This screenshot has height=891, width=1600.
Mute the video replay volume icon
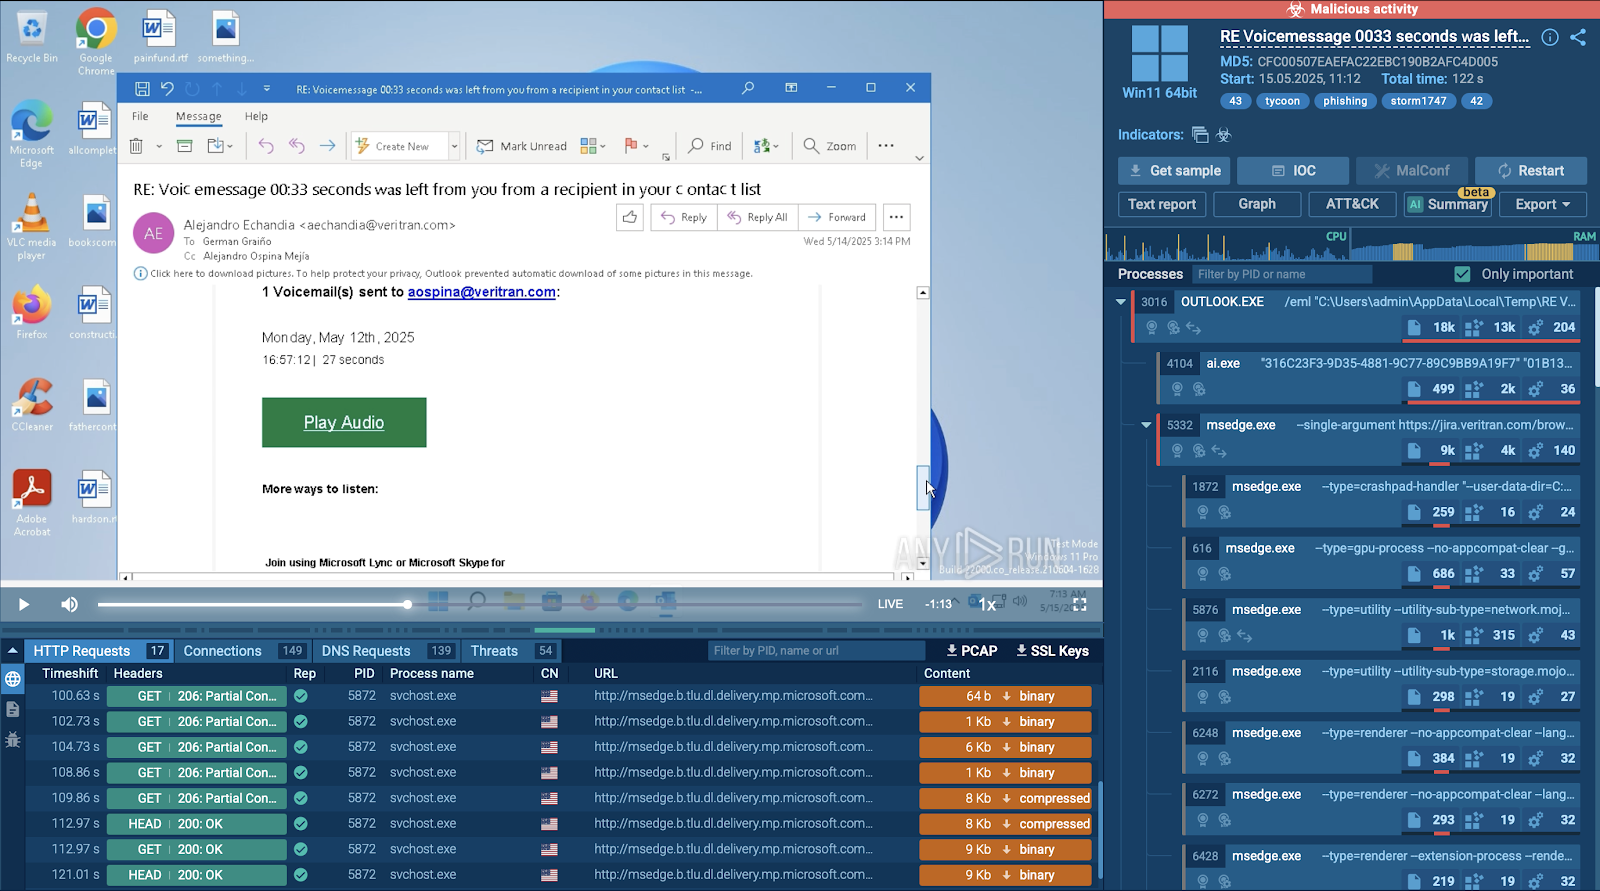(69, 604)
